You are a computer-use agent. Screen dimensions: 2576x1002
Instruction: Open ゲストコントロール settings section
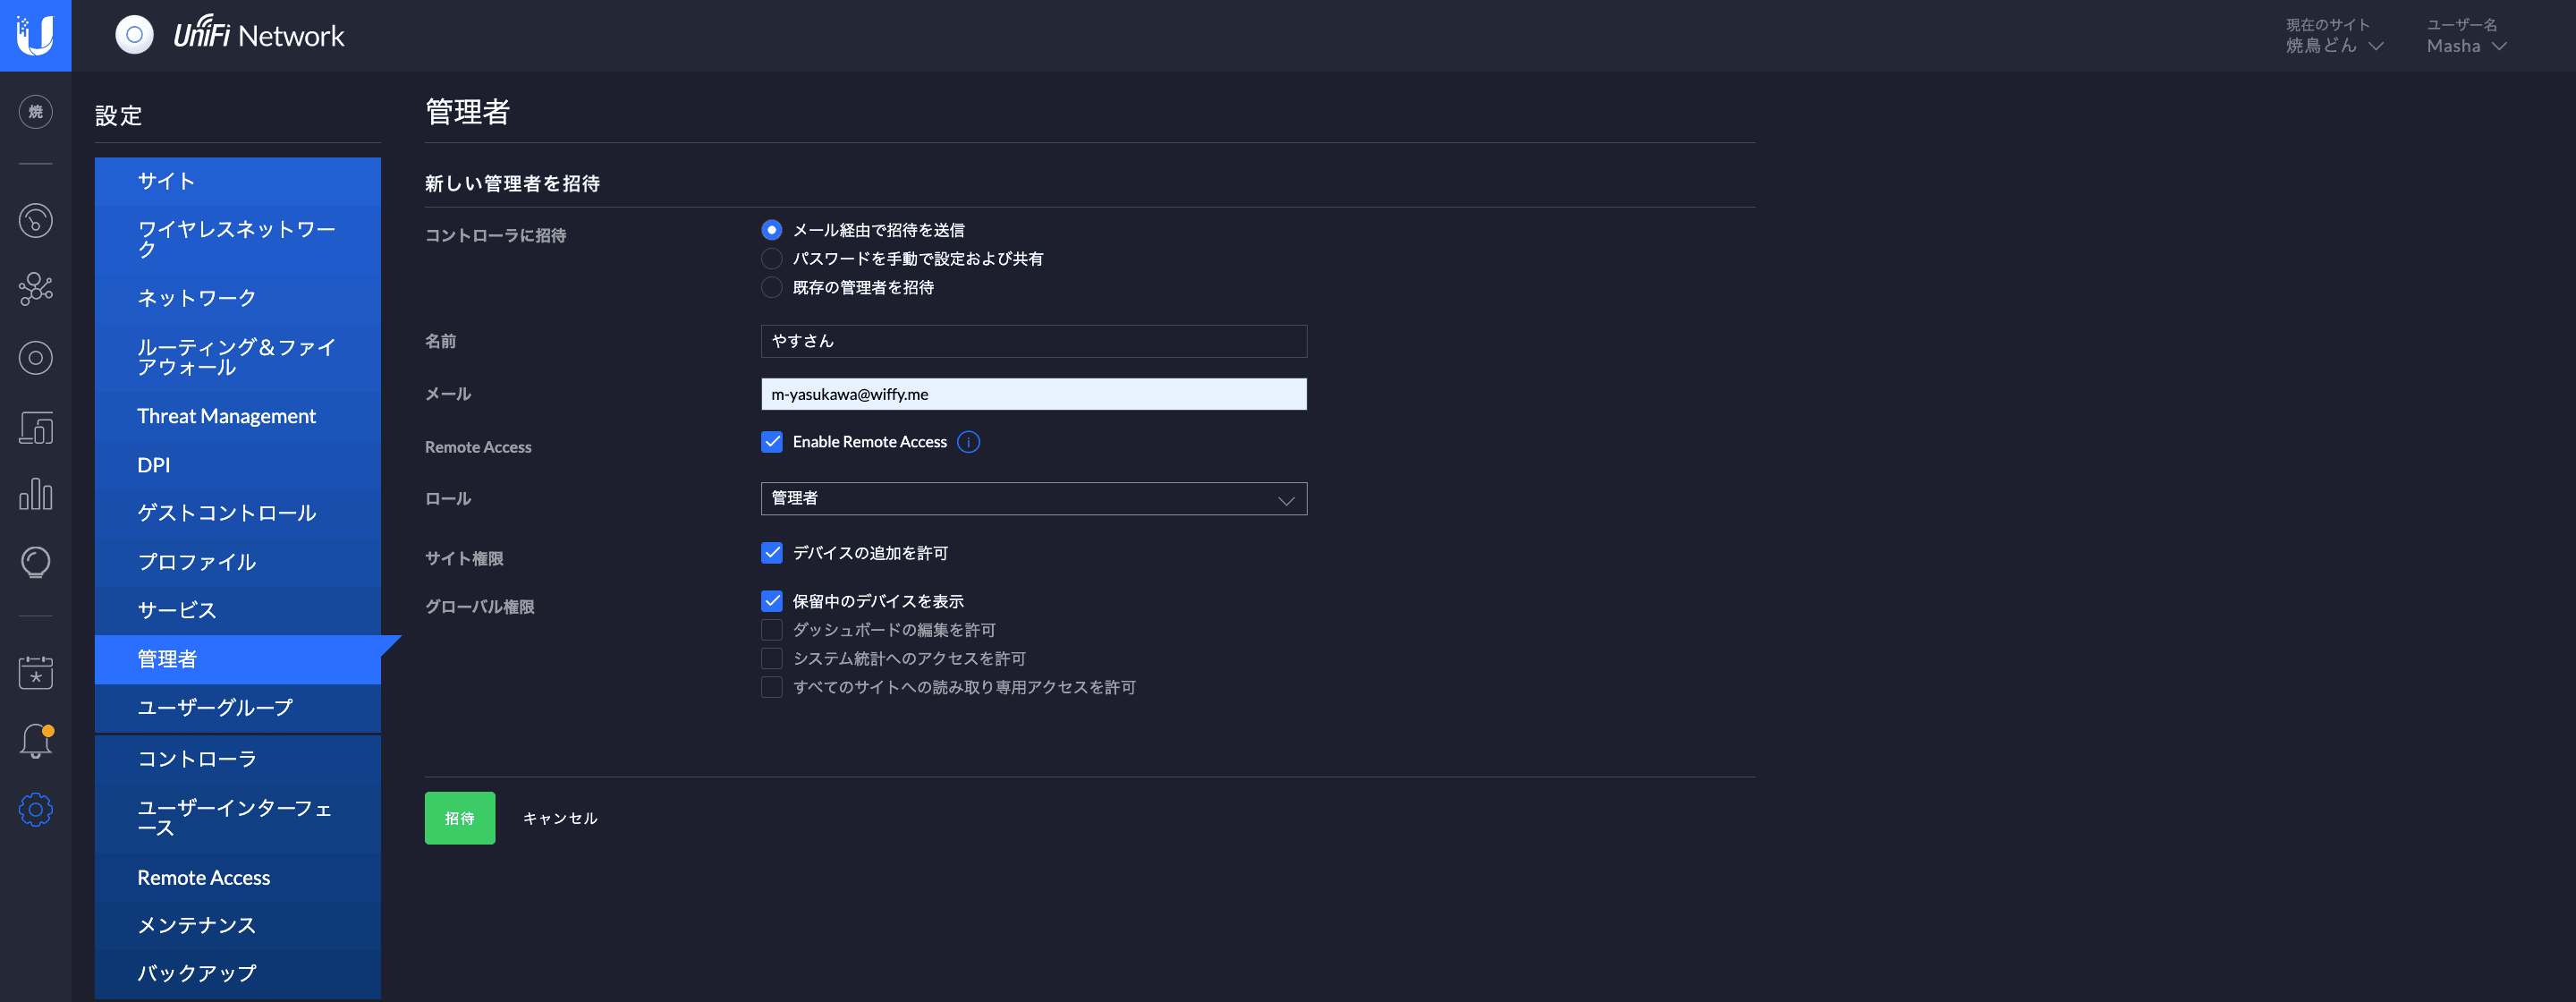[238, 513]
